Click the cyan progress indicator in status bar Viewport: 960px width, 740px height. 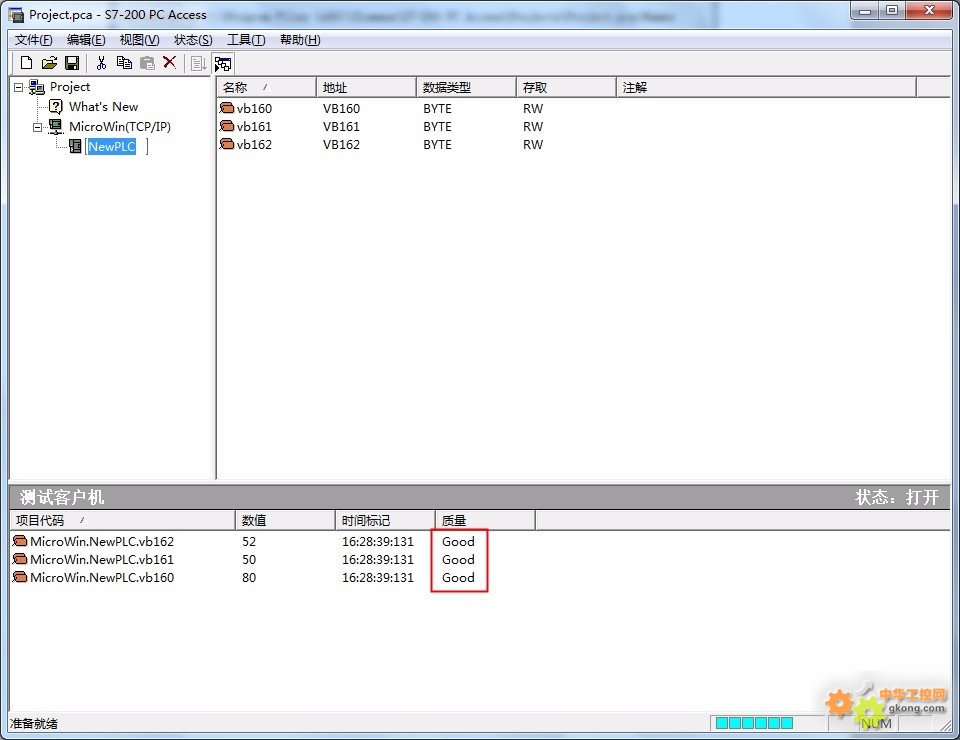754,723
